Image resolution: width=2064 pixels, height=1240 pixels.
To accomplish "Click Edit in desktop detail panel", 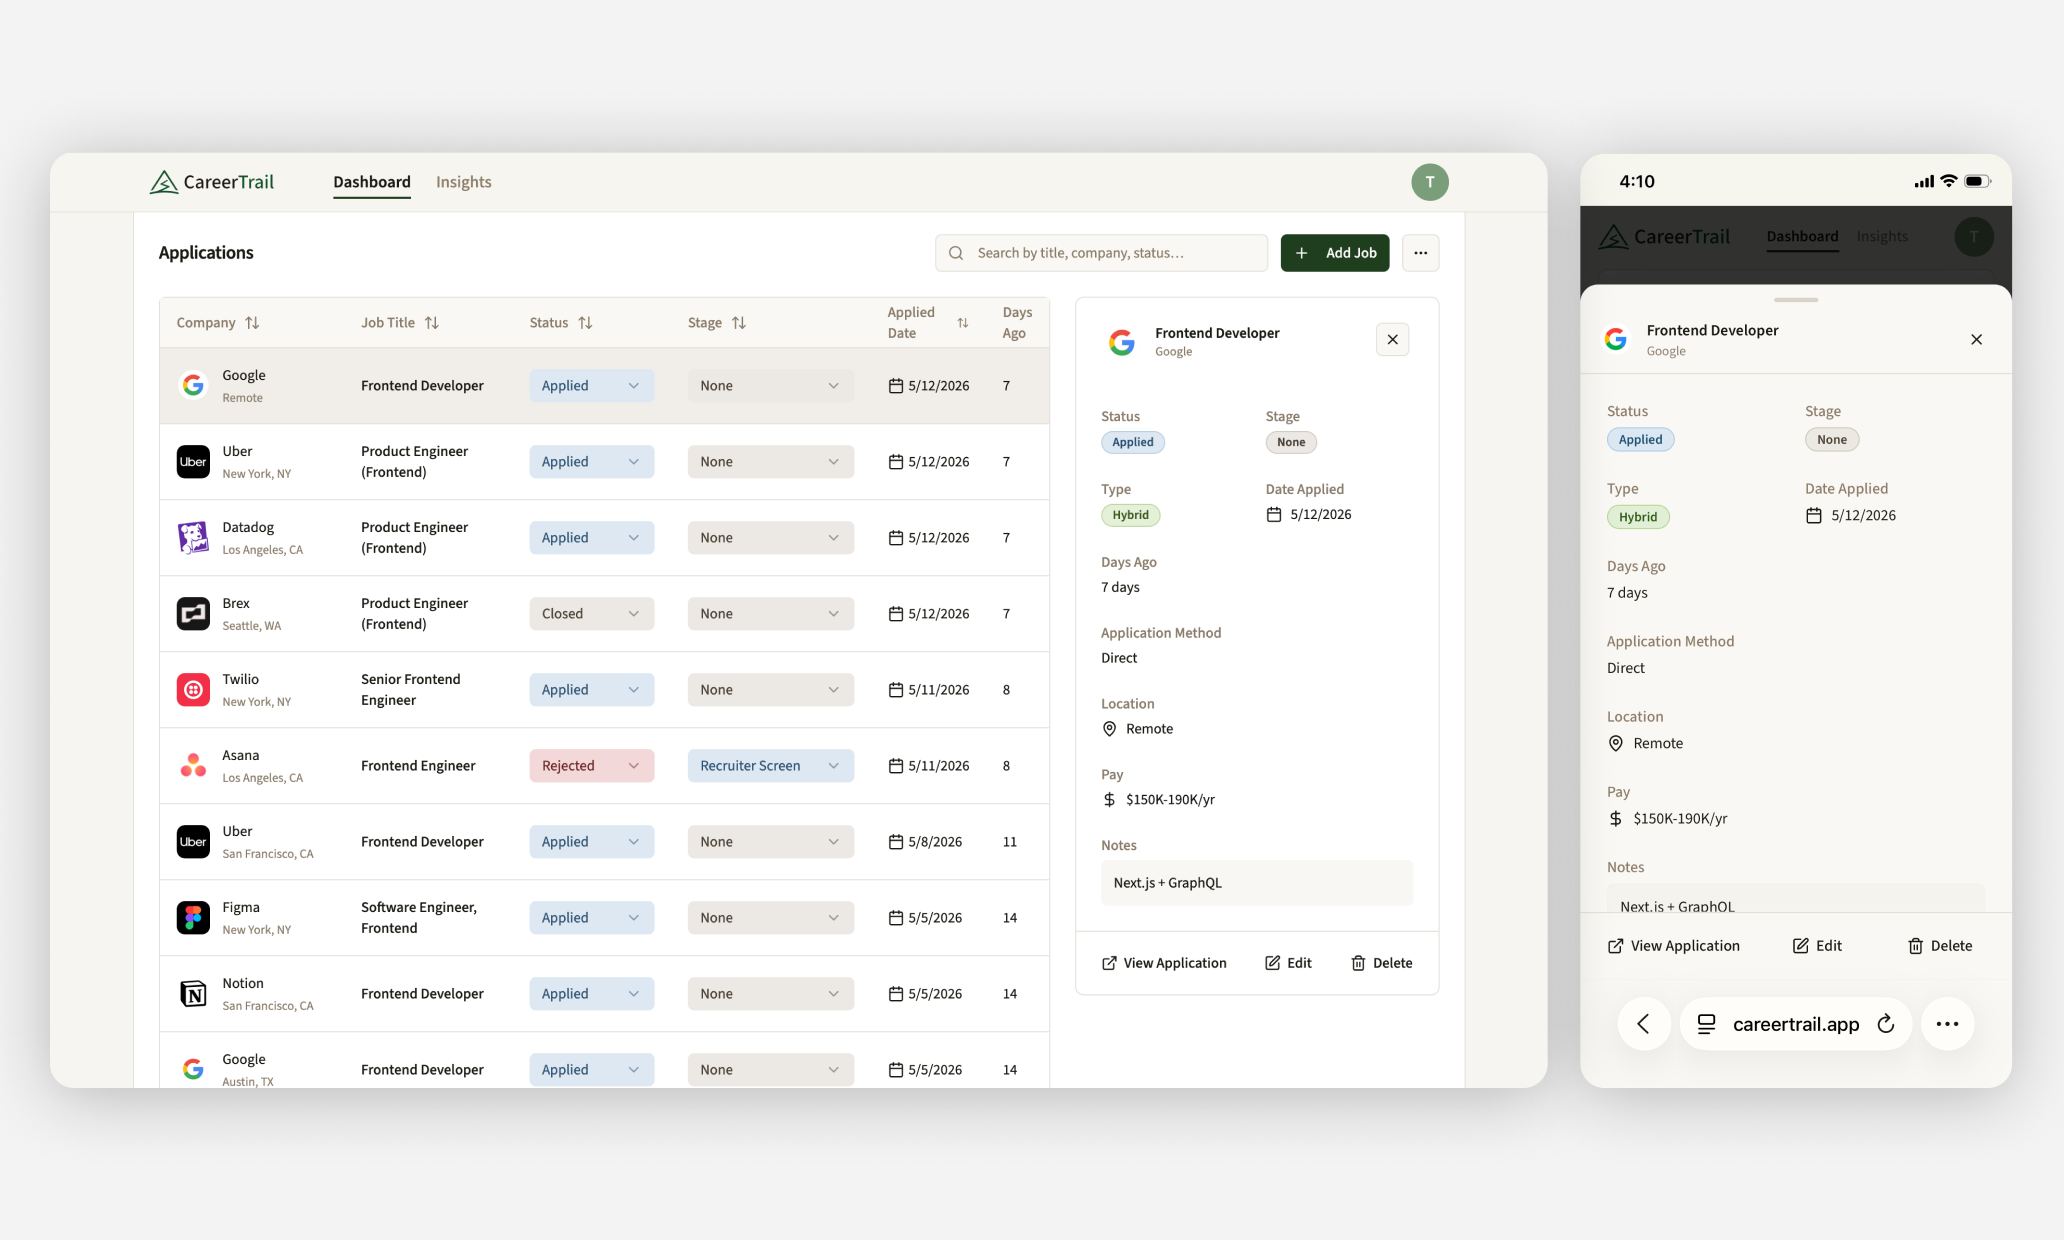I will click(1288, 963).
